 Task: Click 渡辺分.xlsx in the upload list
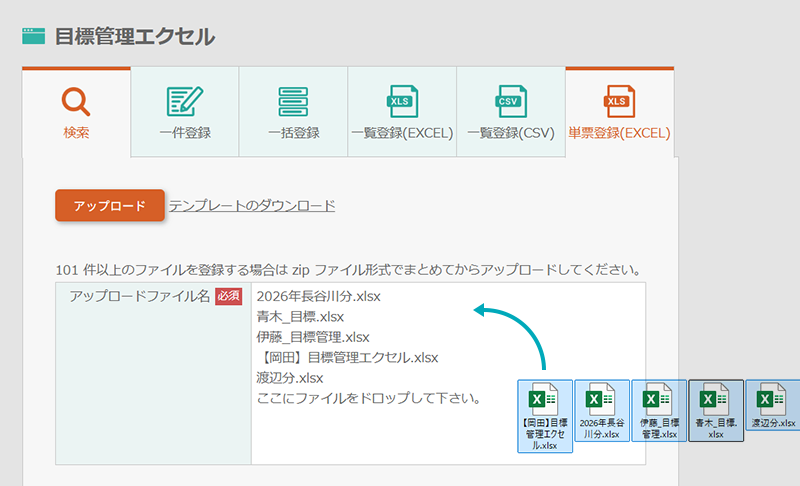(x=290, y=378)
